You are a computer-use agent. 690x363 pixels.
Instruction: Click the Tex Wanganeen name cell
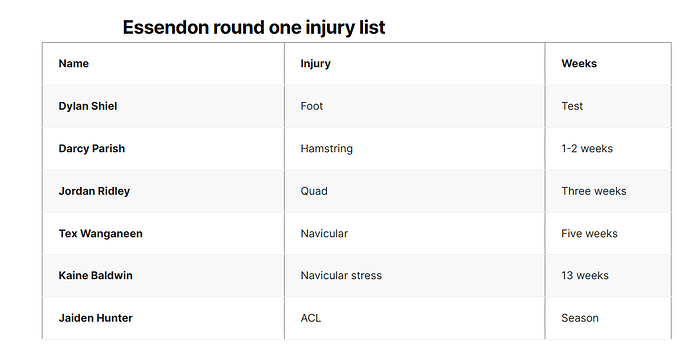(x=163, y=233)
